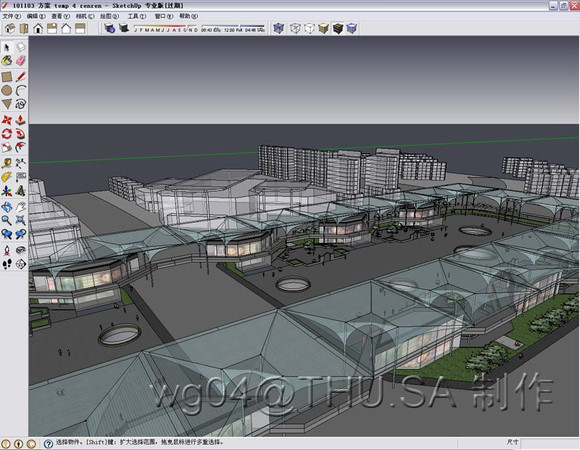This screenshot has height=450, width=580.
Task: Activate the Scale tool
Action: [x=6, y=147]
